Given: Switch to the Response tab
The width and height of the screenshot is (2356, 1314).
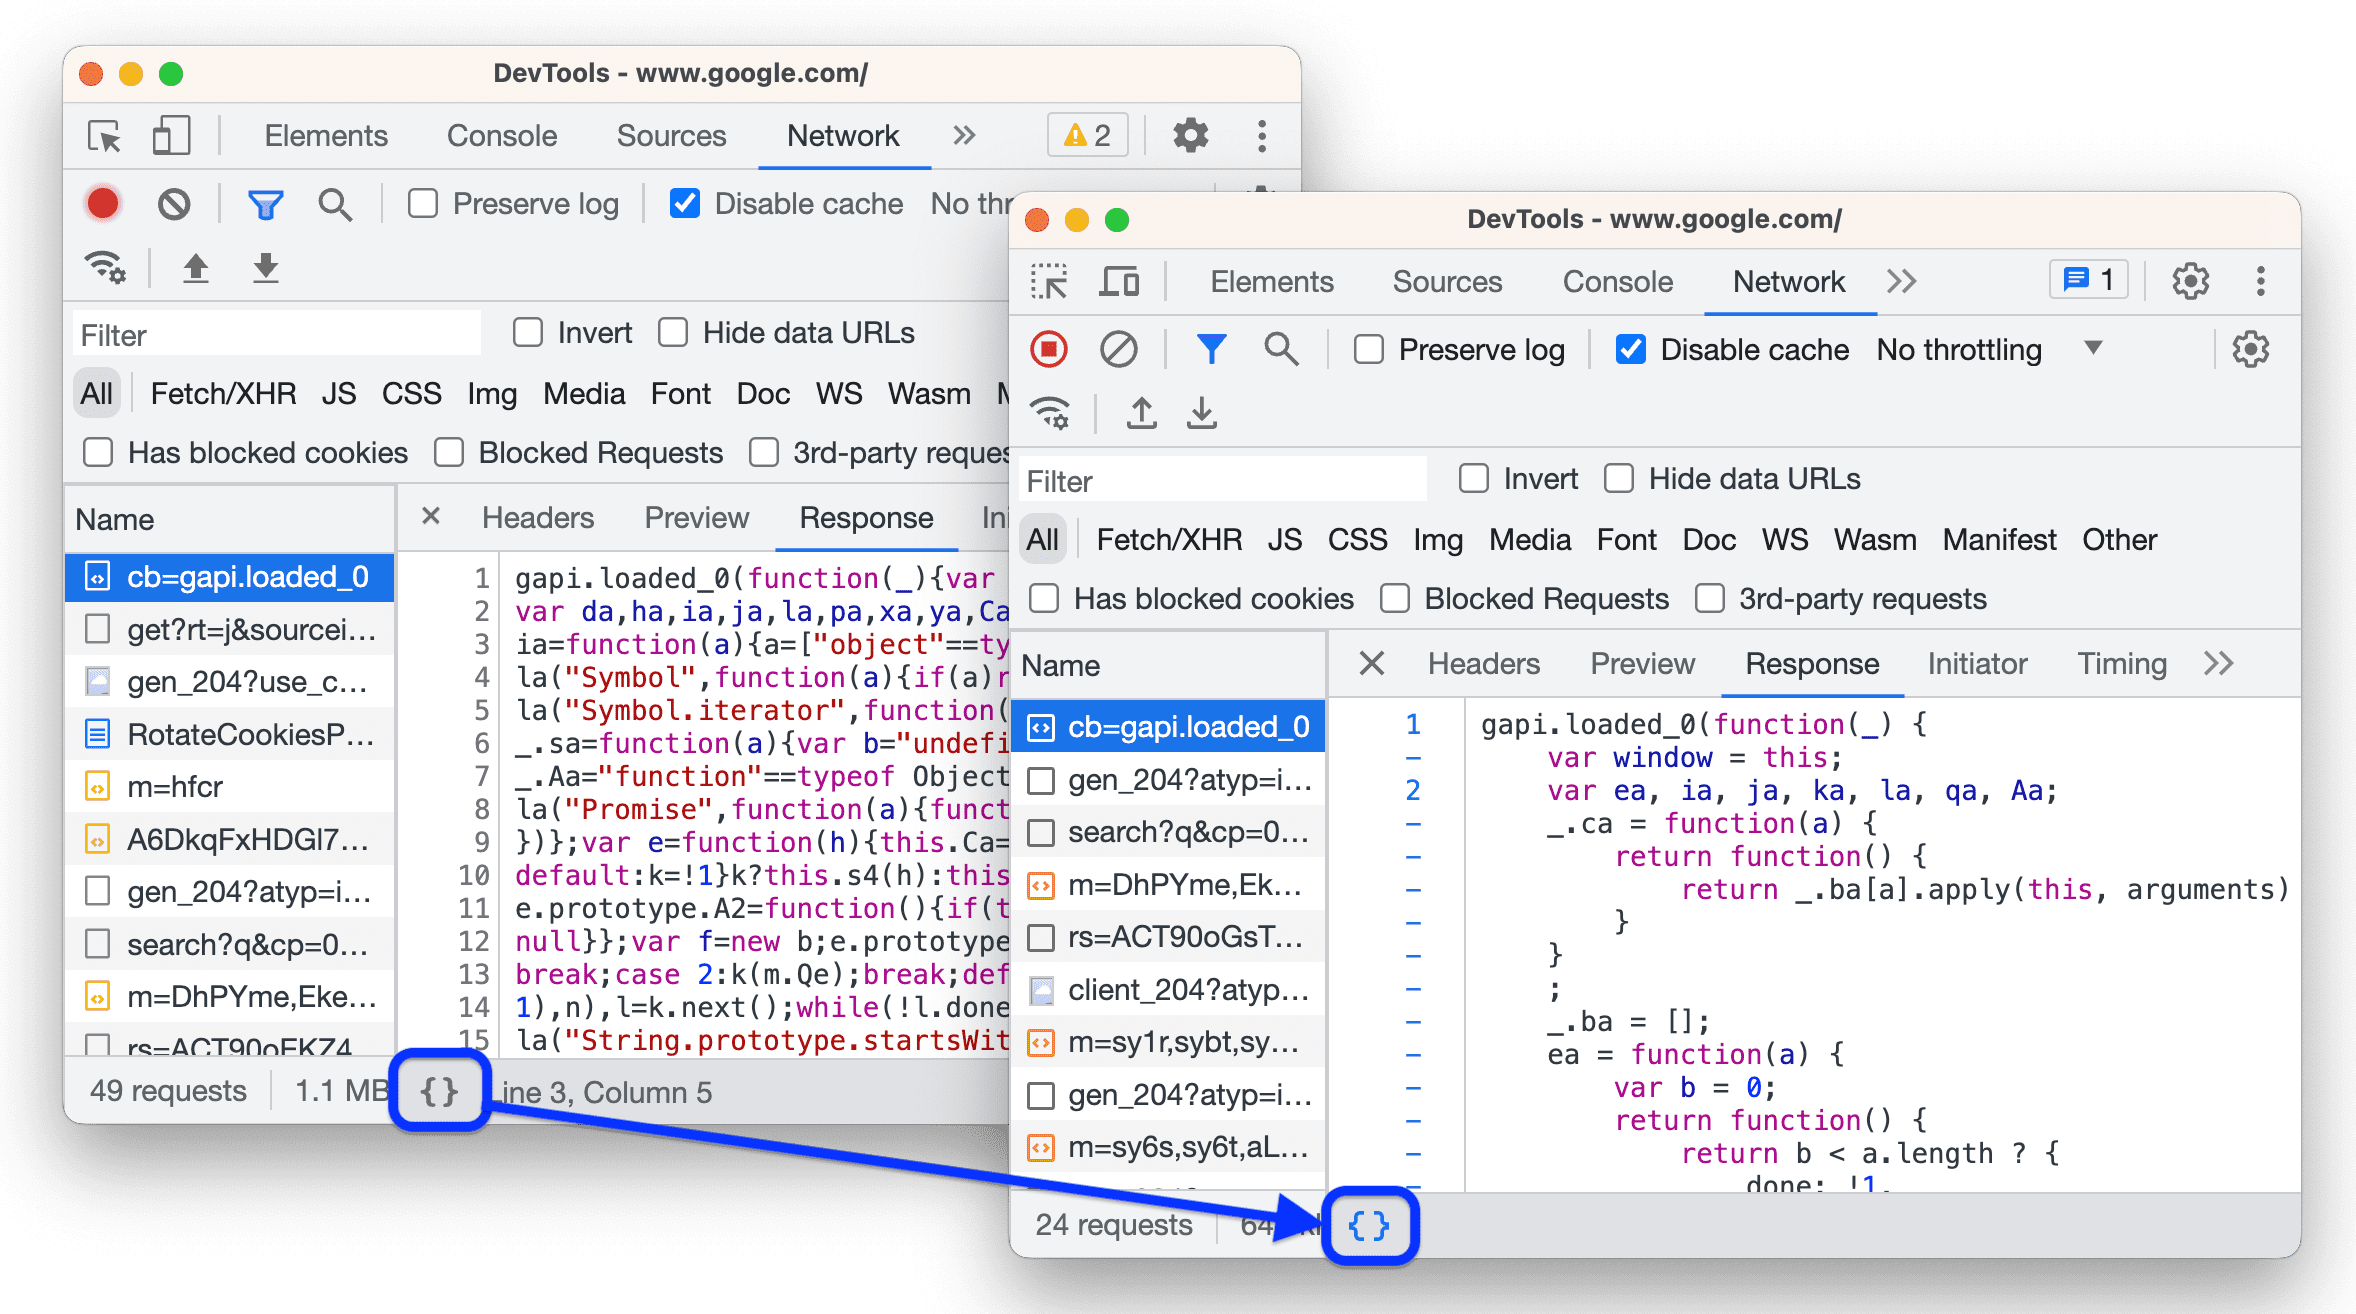Looking at the screenshot, I should point(1811,662).
